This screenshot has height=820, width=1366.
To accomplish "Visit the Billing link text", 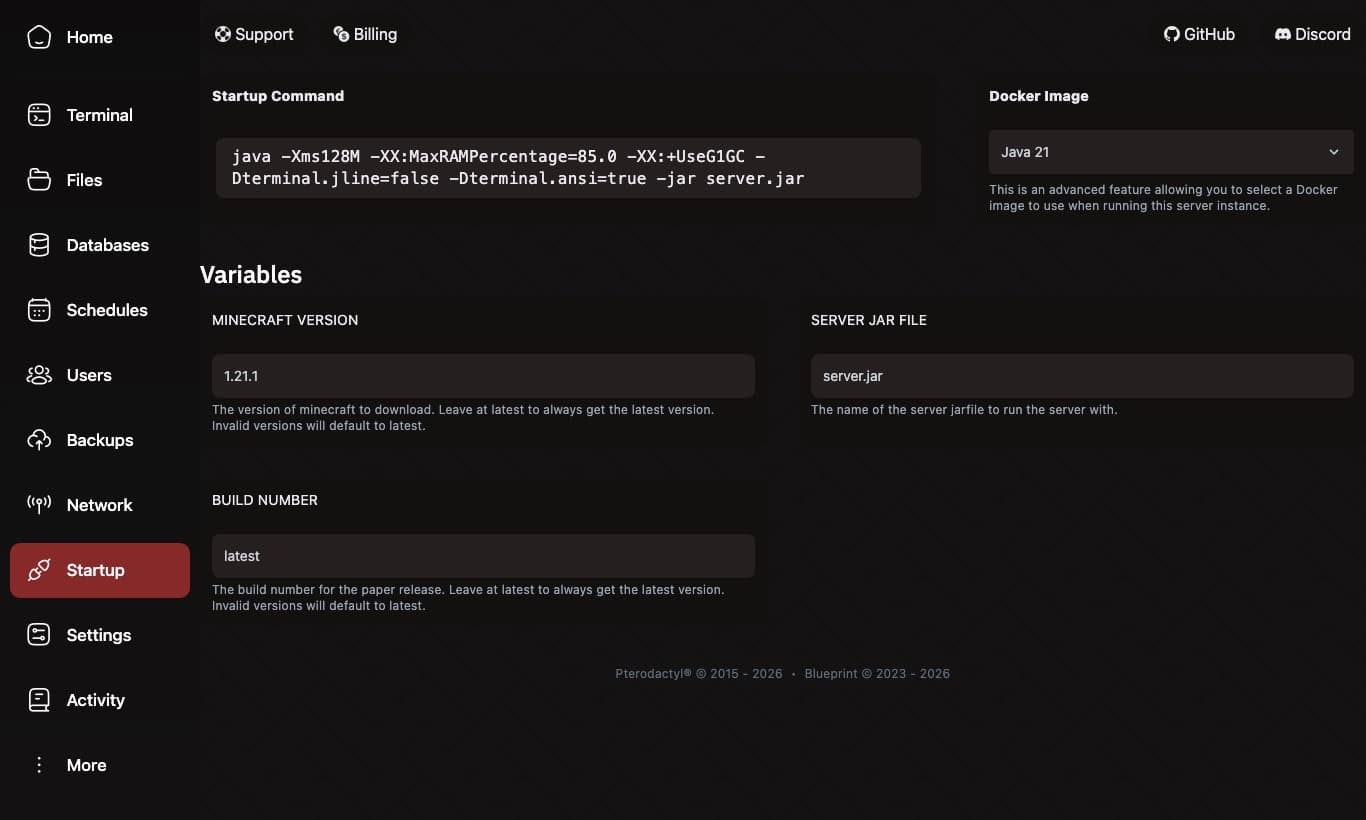I will pyautogui.click(x=375, y=34).
